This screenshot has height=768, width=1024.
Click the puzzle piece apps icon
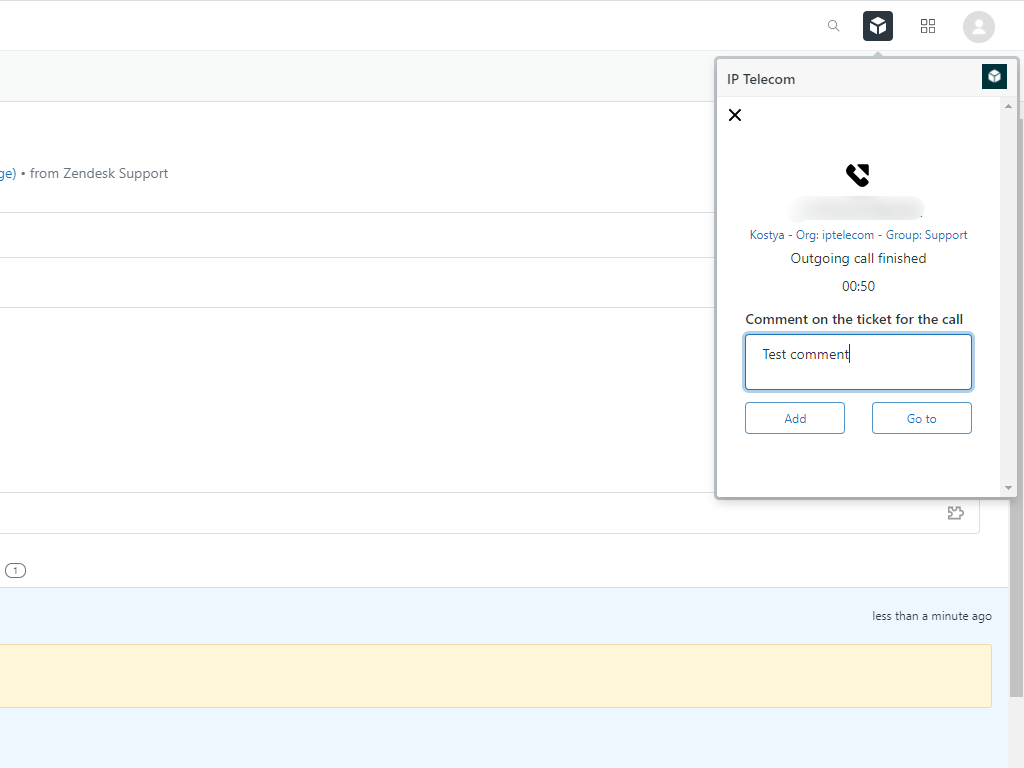[x=955, y=513]
